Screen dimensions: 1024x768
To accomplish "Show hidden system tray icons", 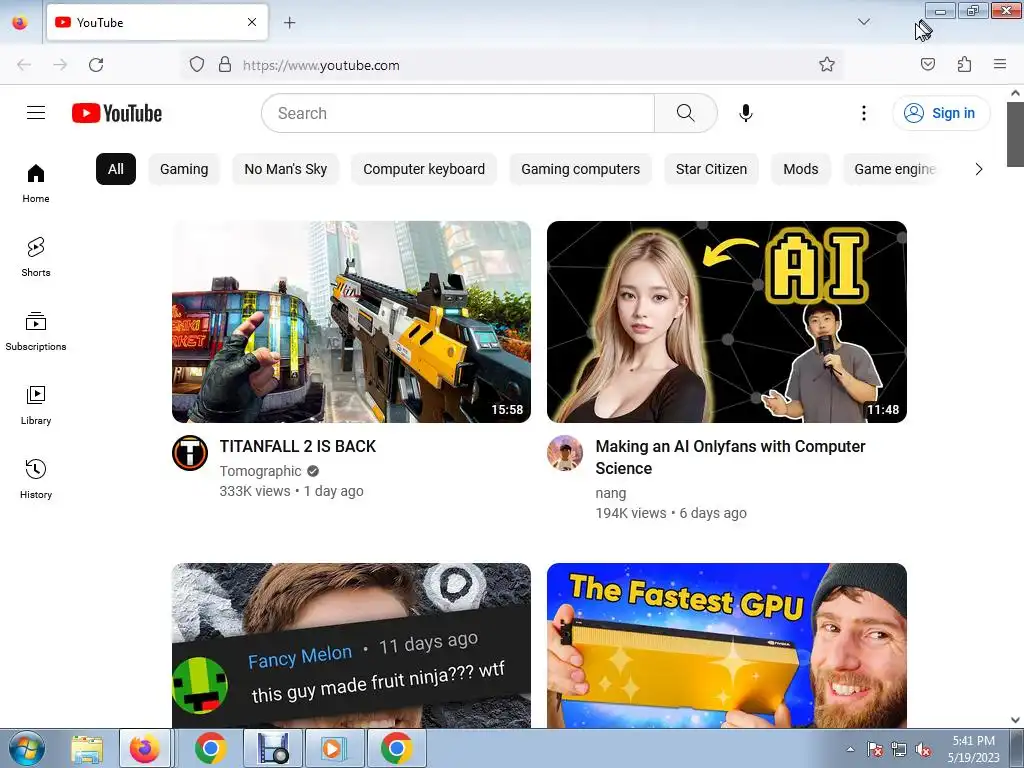I will (850, 749).
